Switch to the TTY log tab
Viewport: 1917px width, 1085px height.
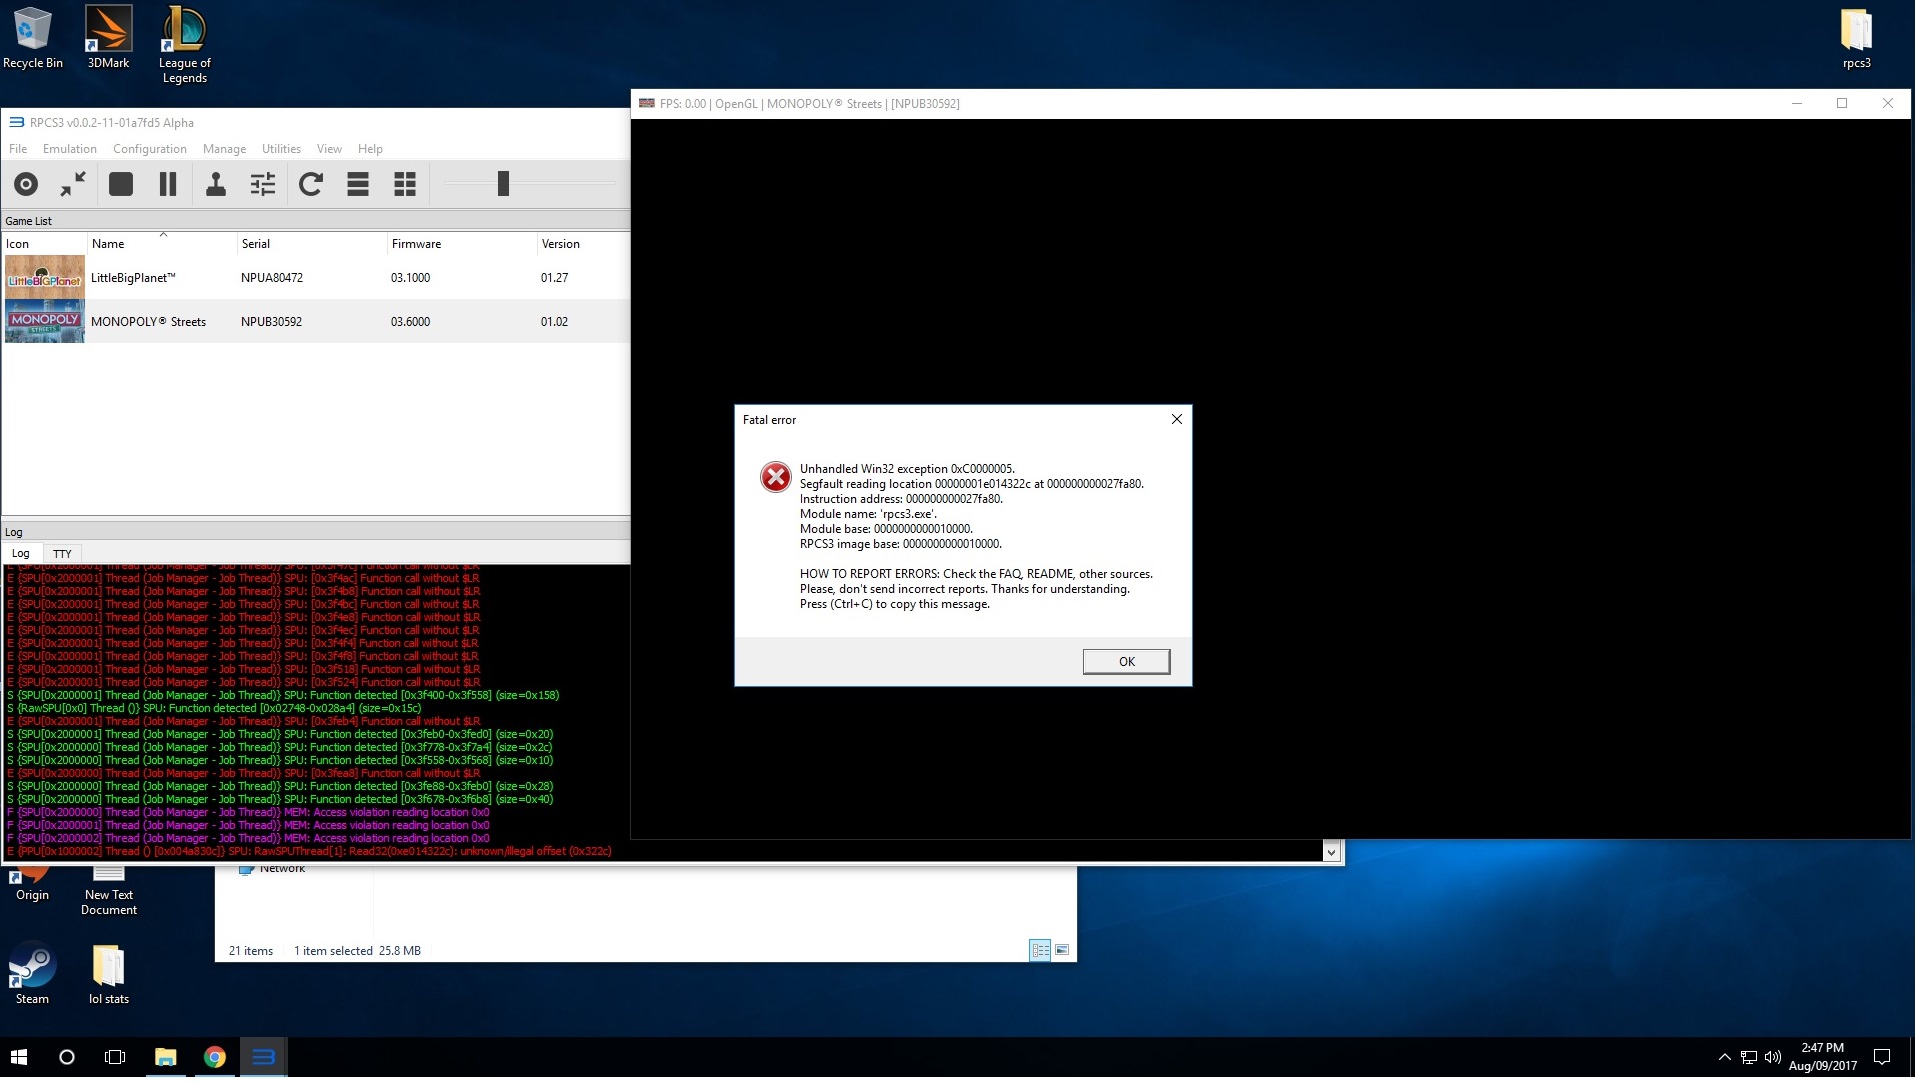click(62, 554)
